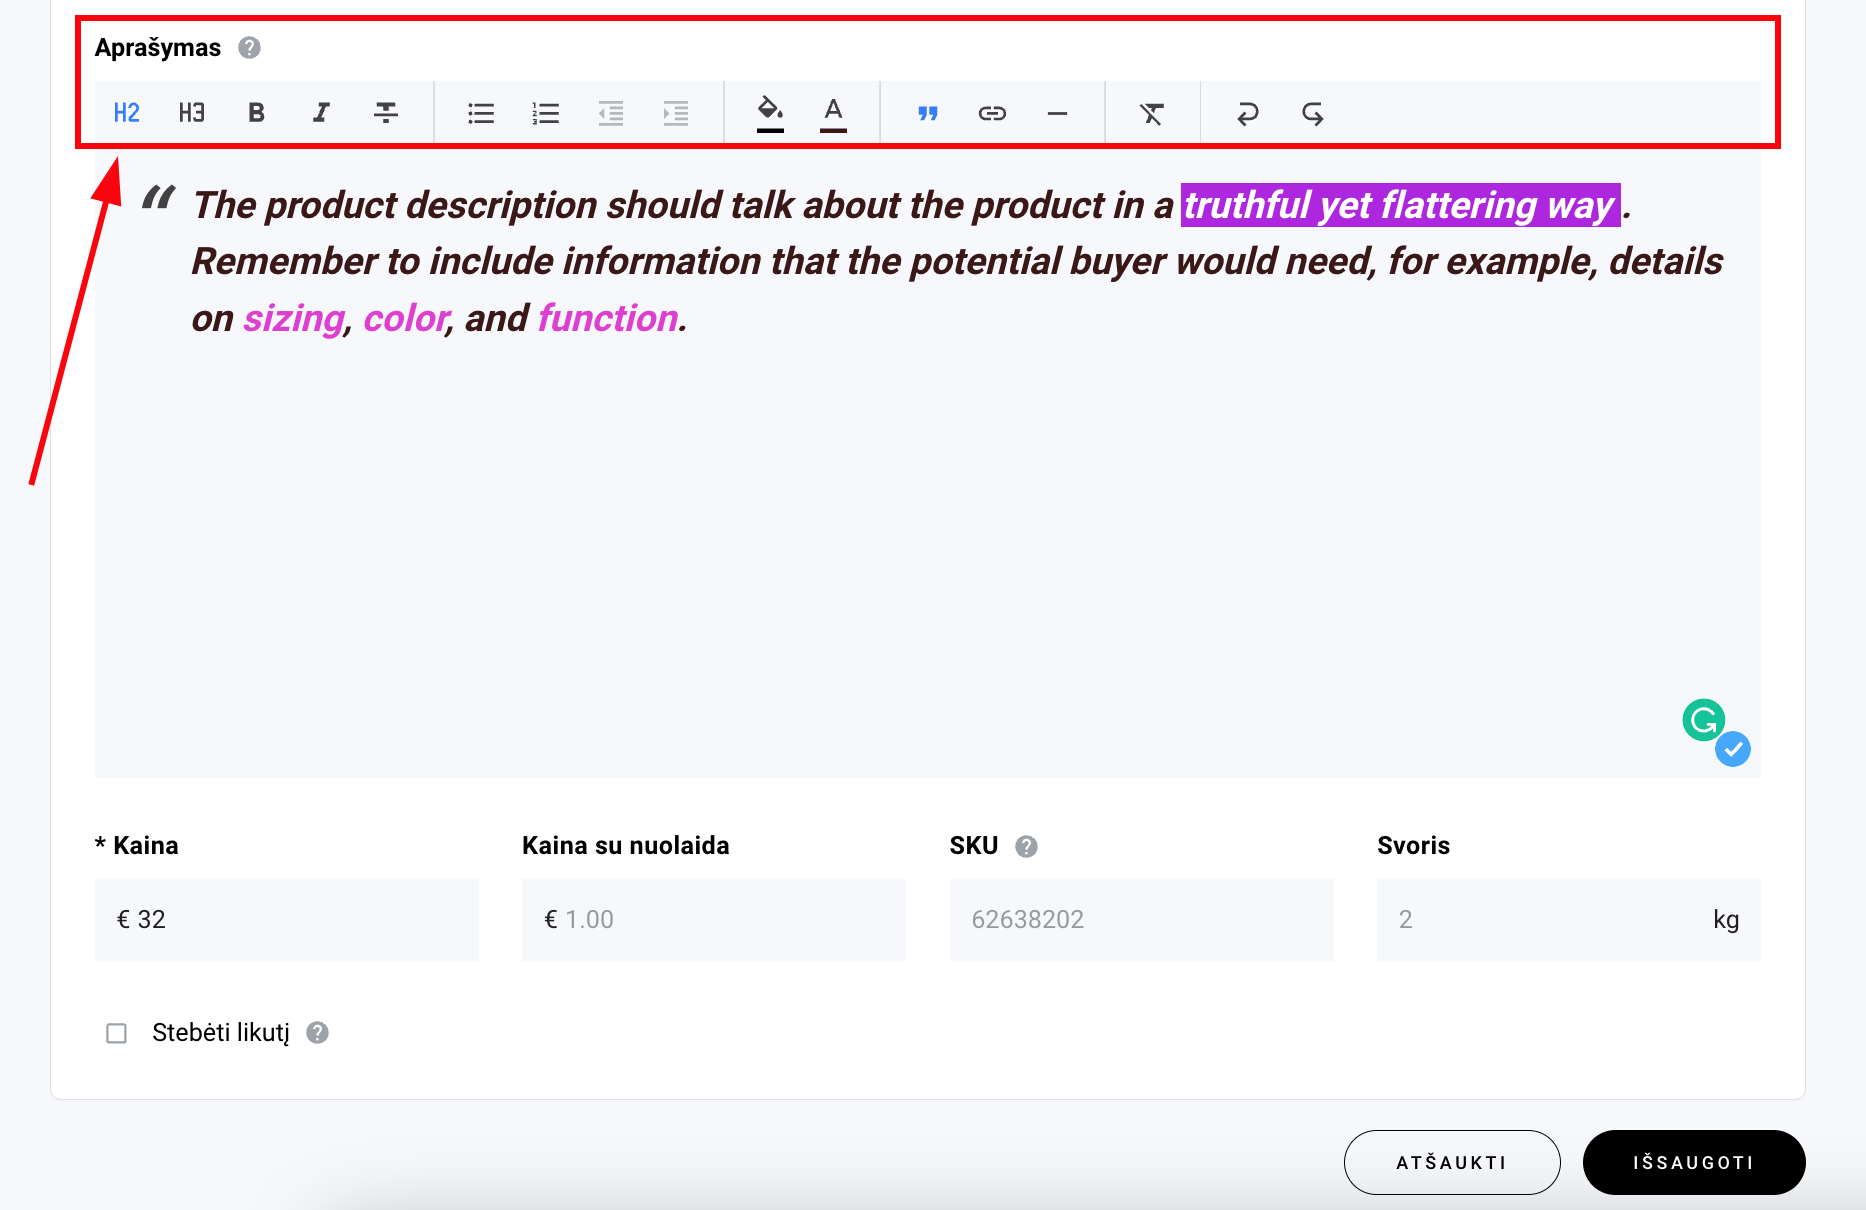
Task: Insert a hyperlink
Action: (992, 113)
